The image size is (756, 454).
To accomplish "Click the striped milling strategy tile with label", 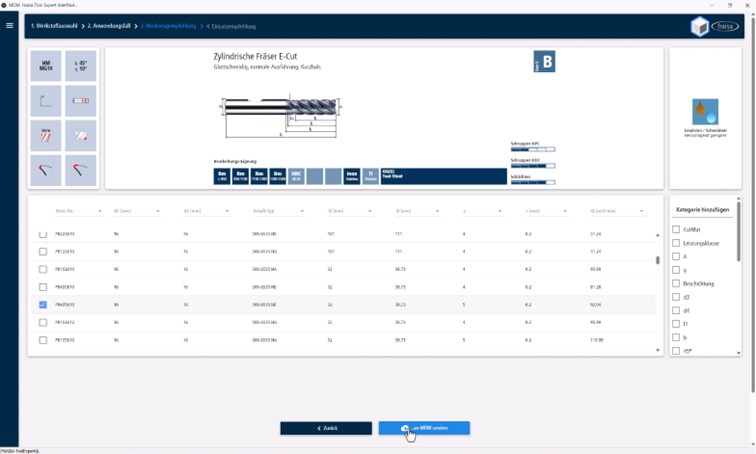I will click(x=46, y=136).
